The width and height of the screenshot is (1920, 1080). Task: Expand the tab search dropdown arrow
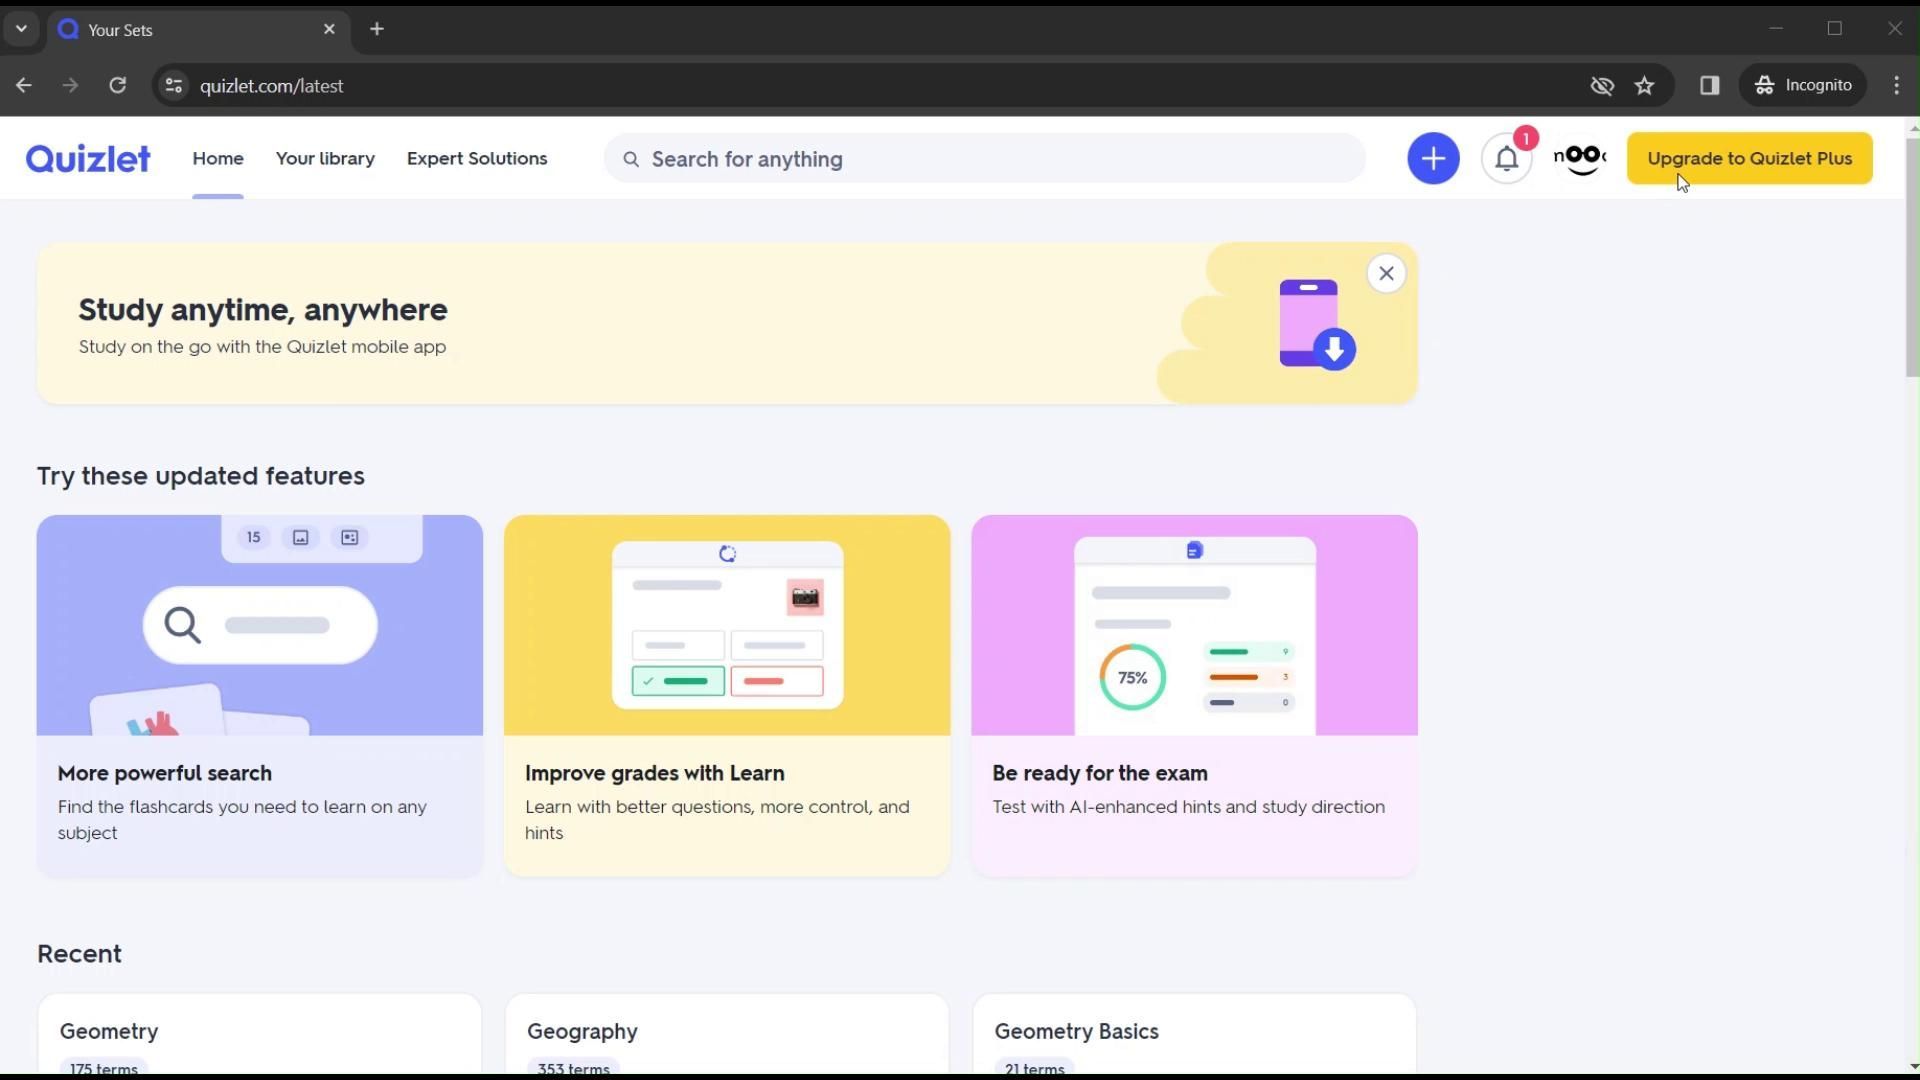[x=21, y=29]
